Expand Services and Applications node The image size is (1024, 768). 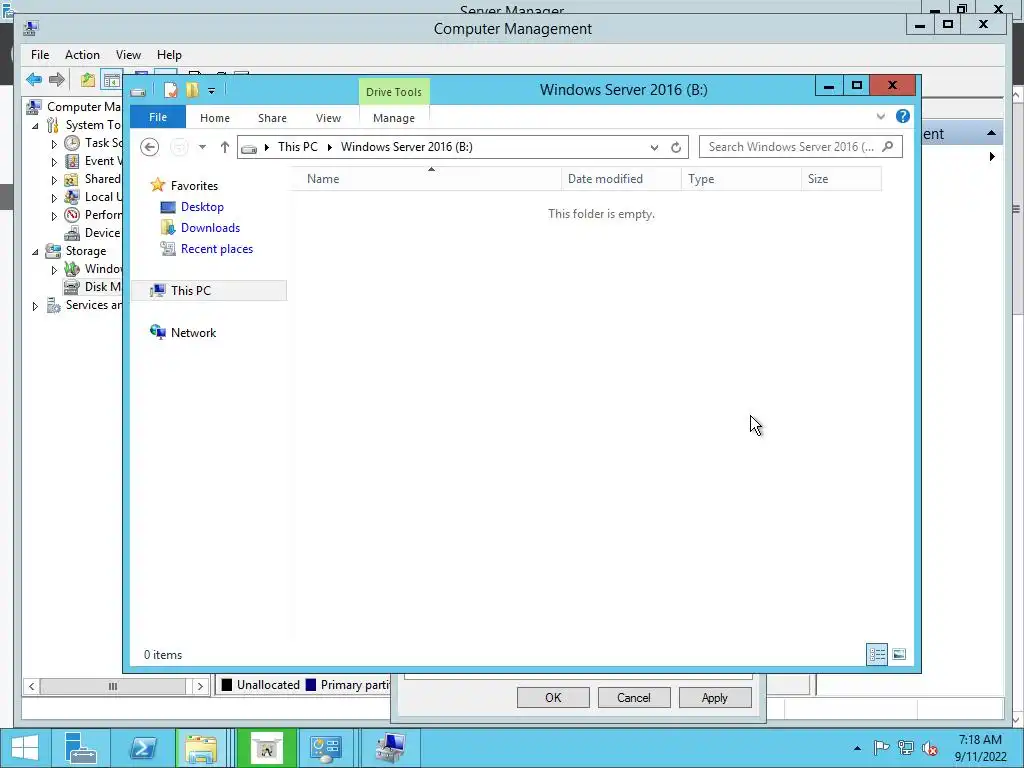pyautogui.click(x=35, y=306)
